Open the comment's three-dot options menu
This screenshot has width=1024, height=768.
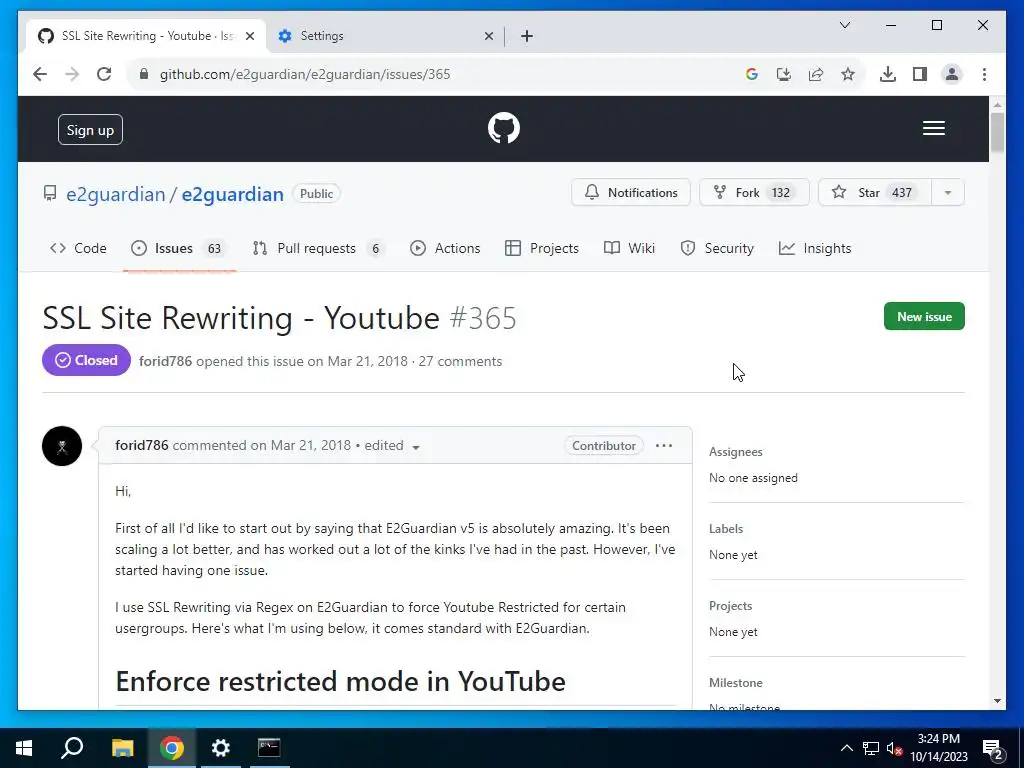(664, 445)
